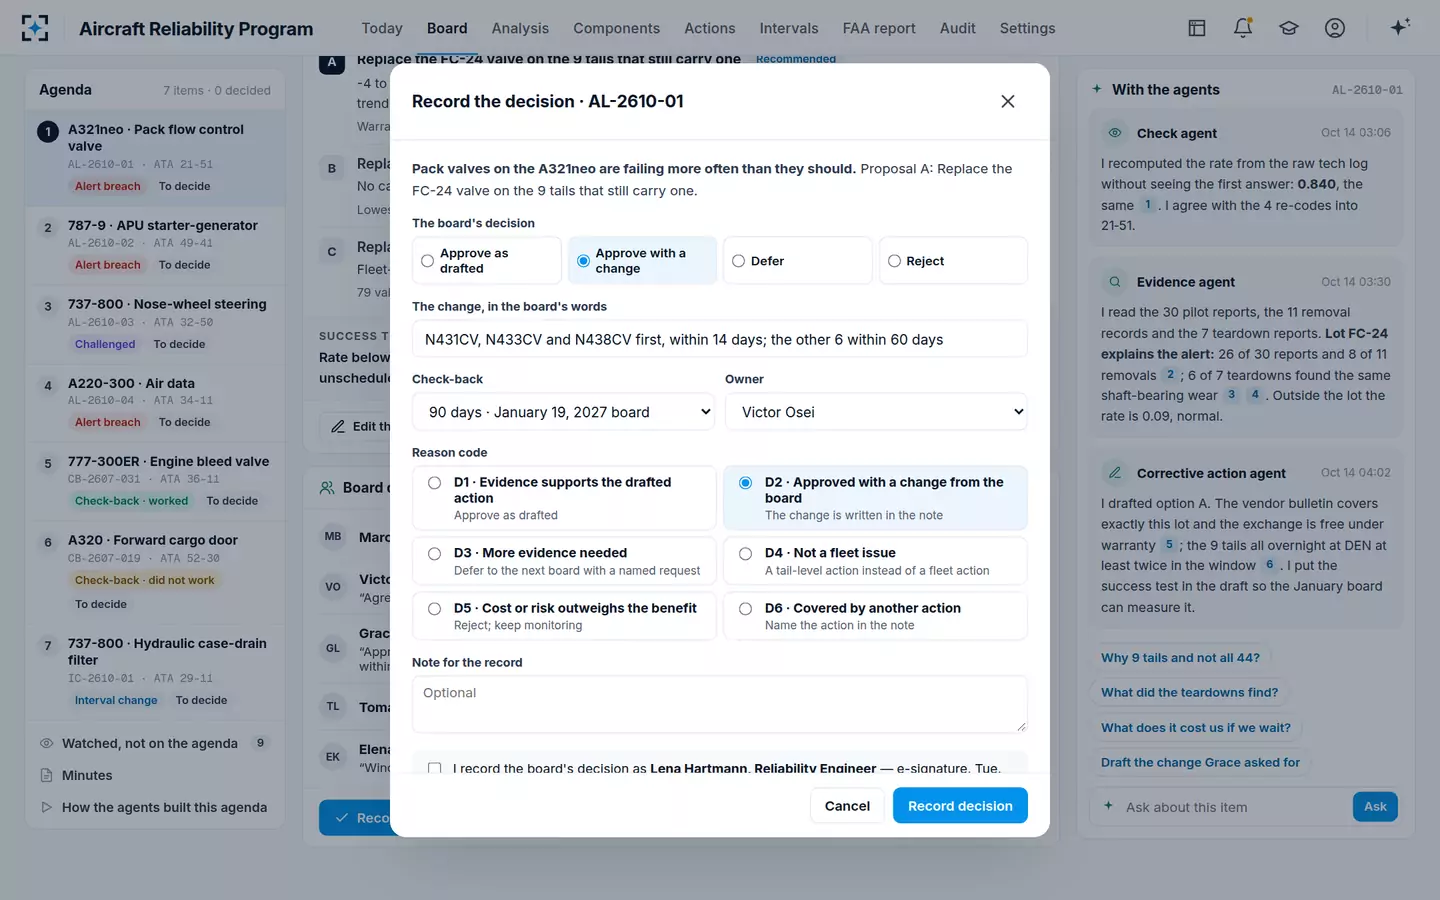Click suggestion Why 9 tails and not all 44?

pos(1181,657)
